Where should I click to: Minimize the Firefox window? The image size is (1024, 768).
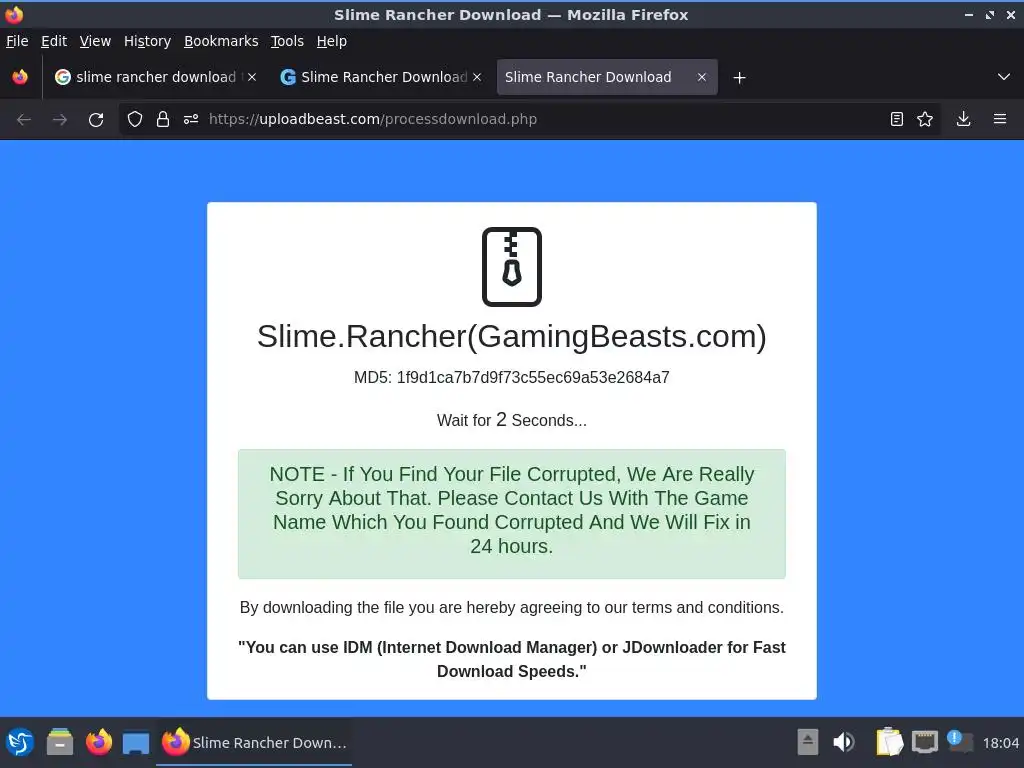968,14
